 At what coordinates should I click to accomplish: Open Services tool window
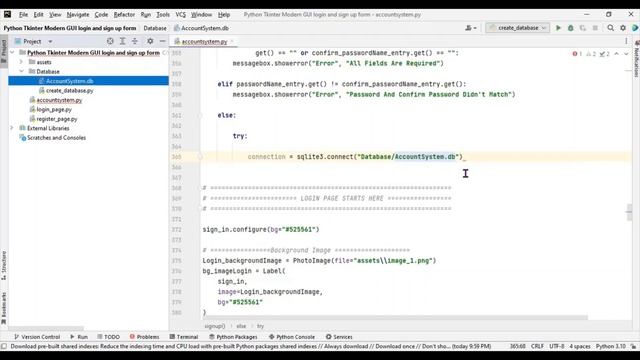(x=339, y=337)
